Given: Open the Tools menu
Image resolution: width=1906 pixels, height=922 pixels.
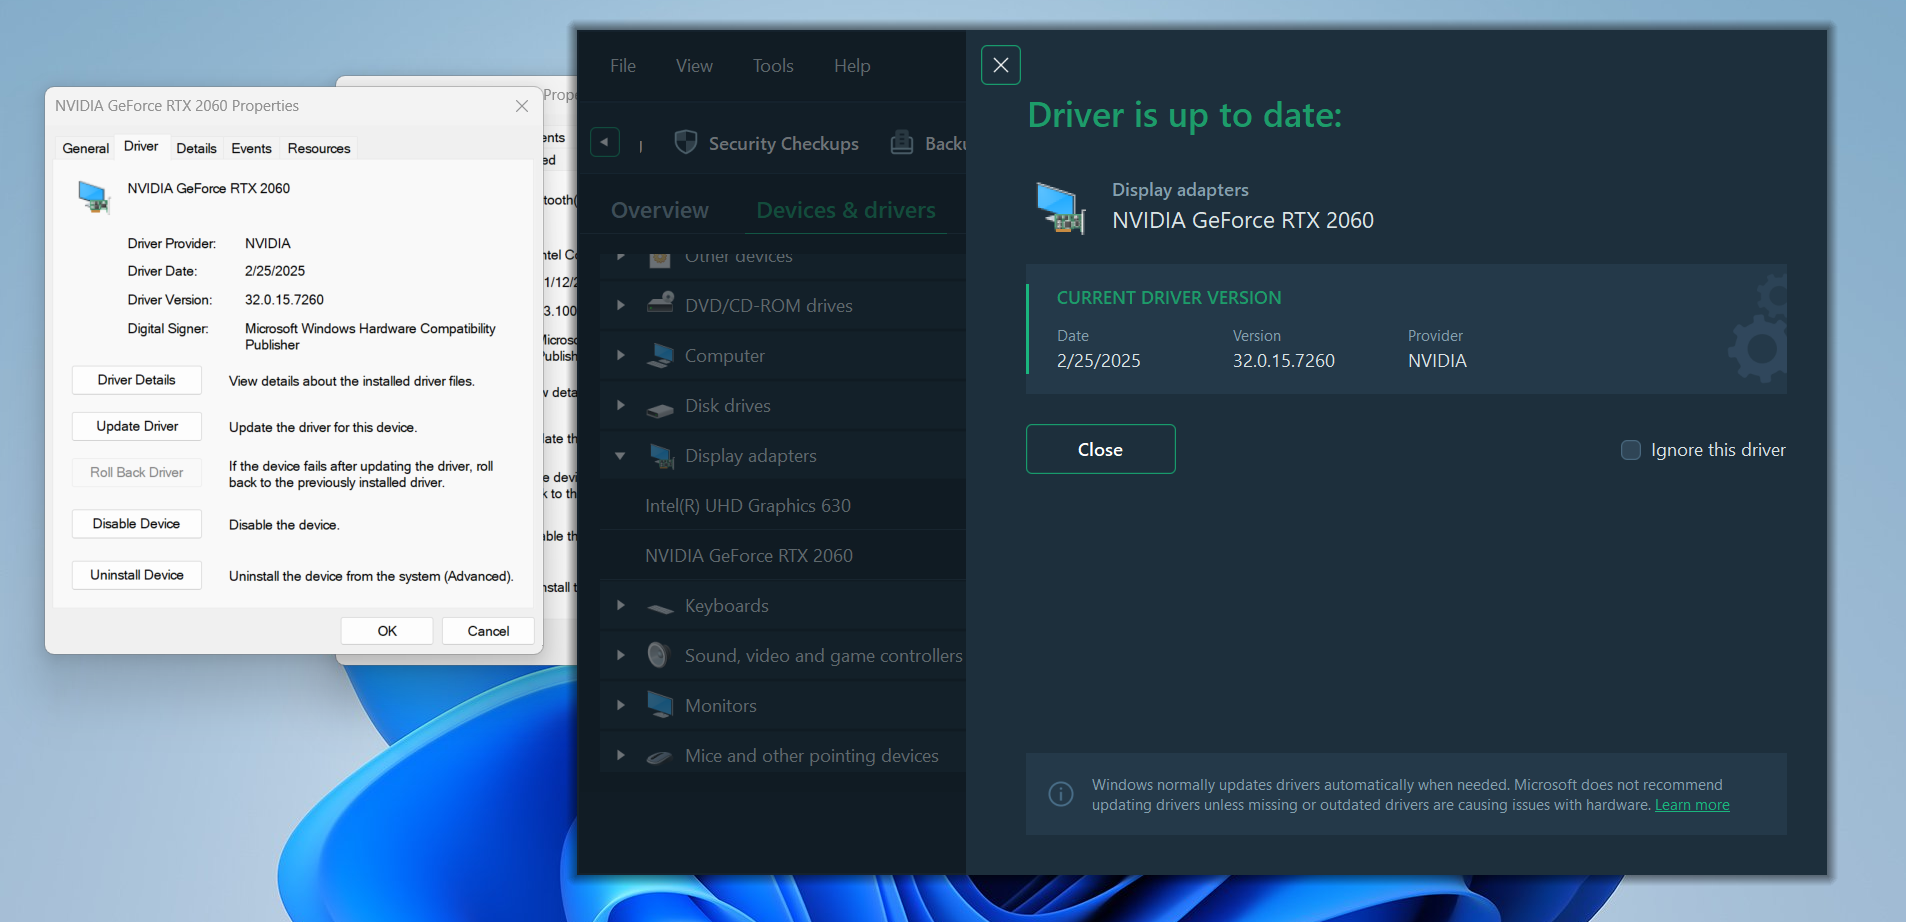Looking at the screenshot, I should pyautogui.click(x=773, y=66).
